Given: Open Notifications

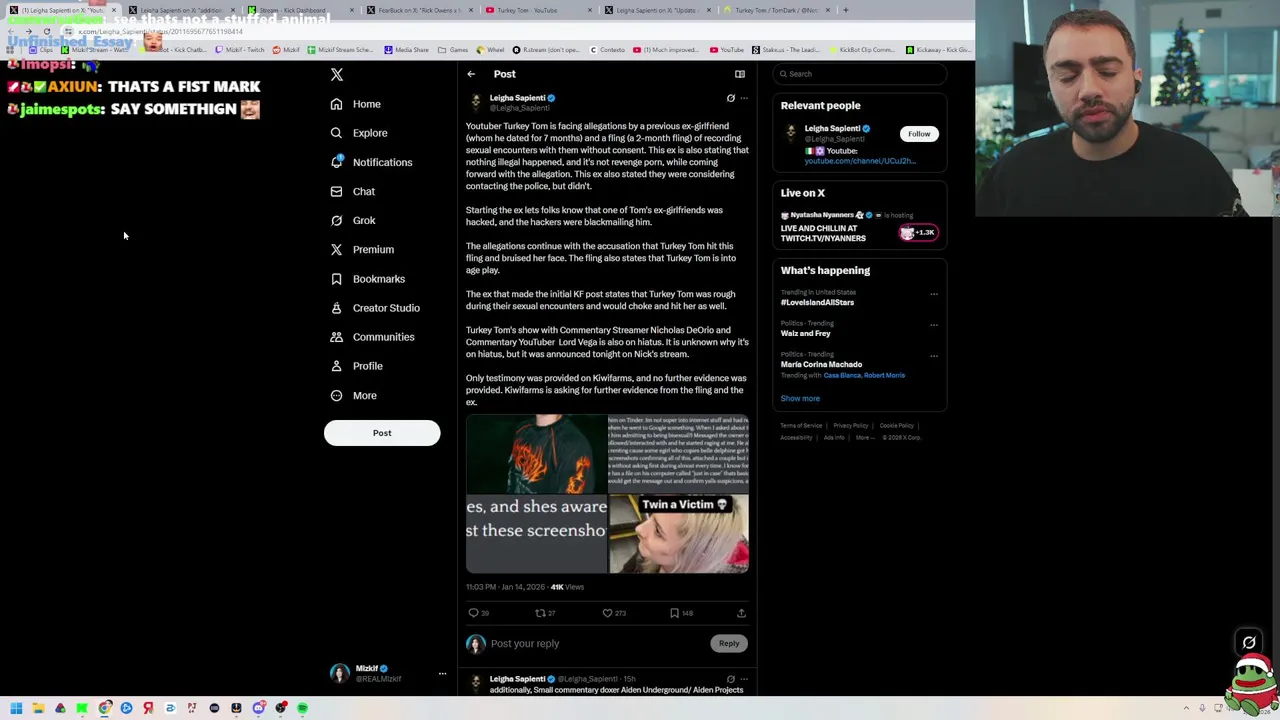Looking at the screenshot, I should pos(370,162).
